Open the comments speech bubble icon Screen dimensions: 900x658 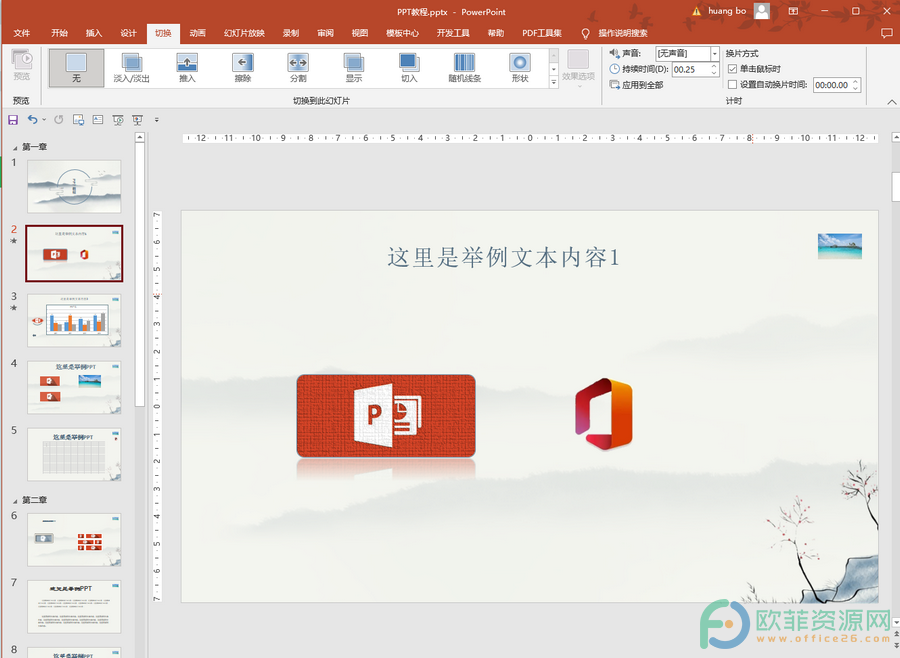887,33
